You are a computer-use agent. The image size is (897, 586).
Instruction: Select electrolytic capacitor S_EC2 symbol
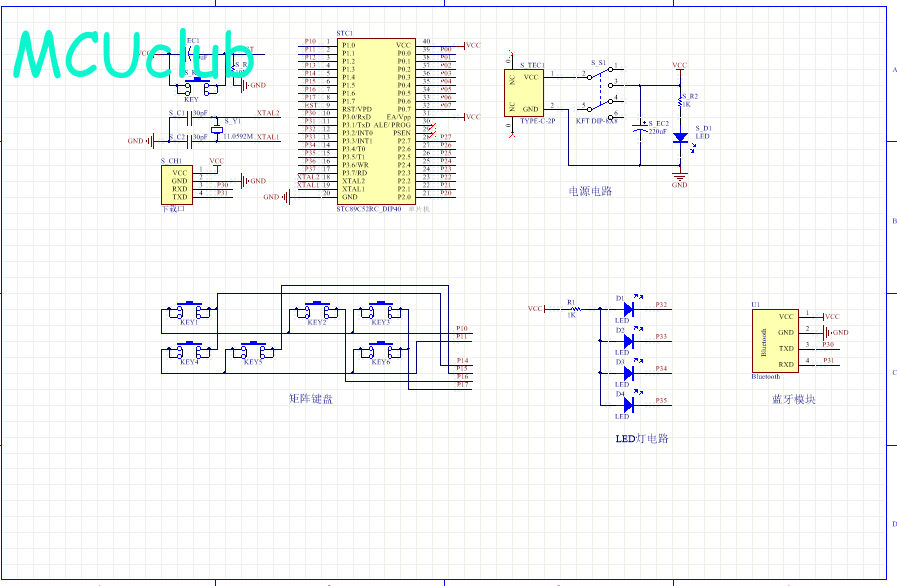point(640,127)
